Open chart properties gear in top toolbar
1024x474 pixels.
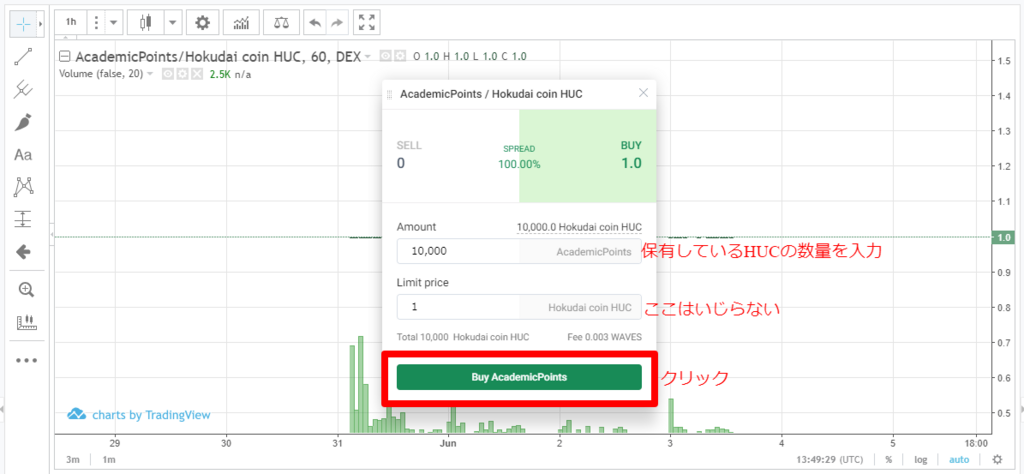point(203,22)
